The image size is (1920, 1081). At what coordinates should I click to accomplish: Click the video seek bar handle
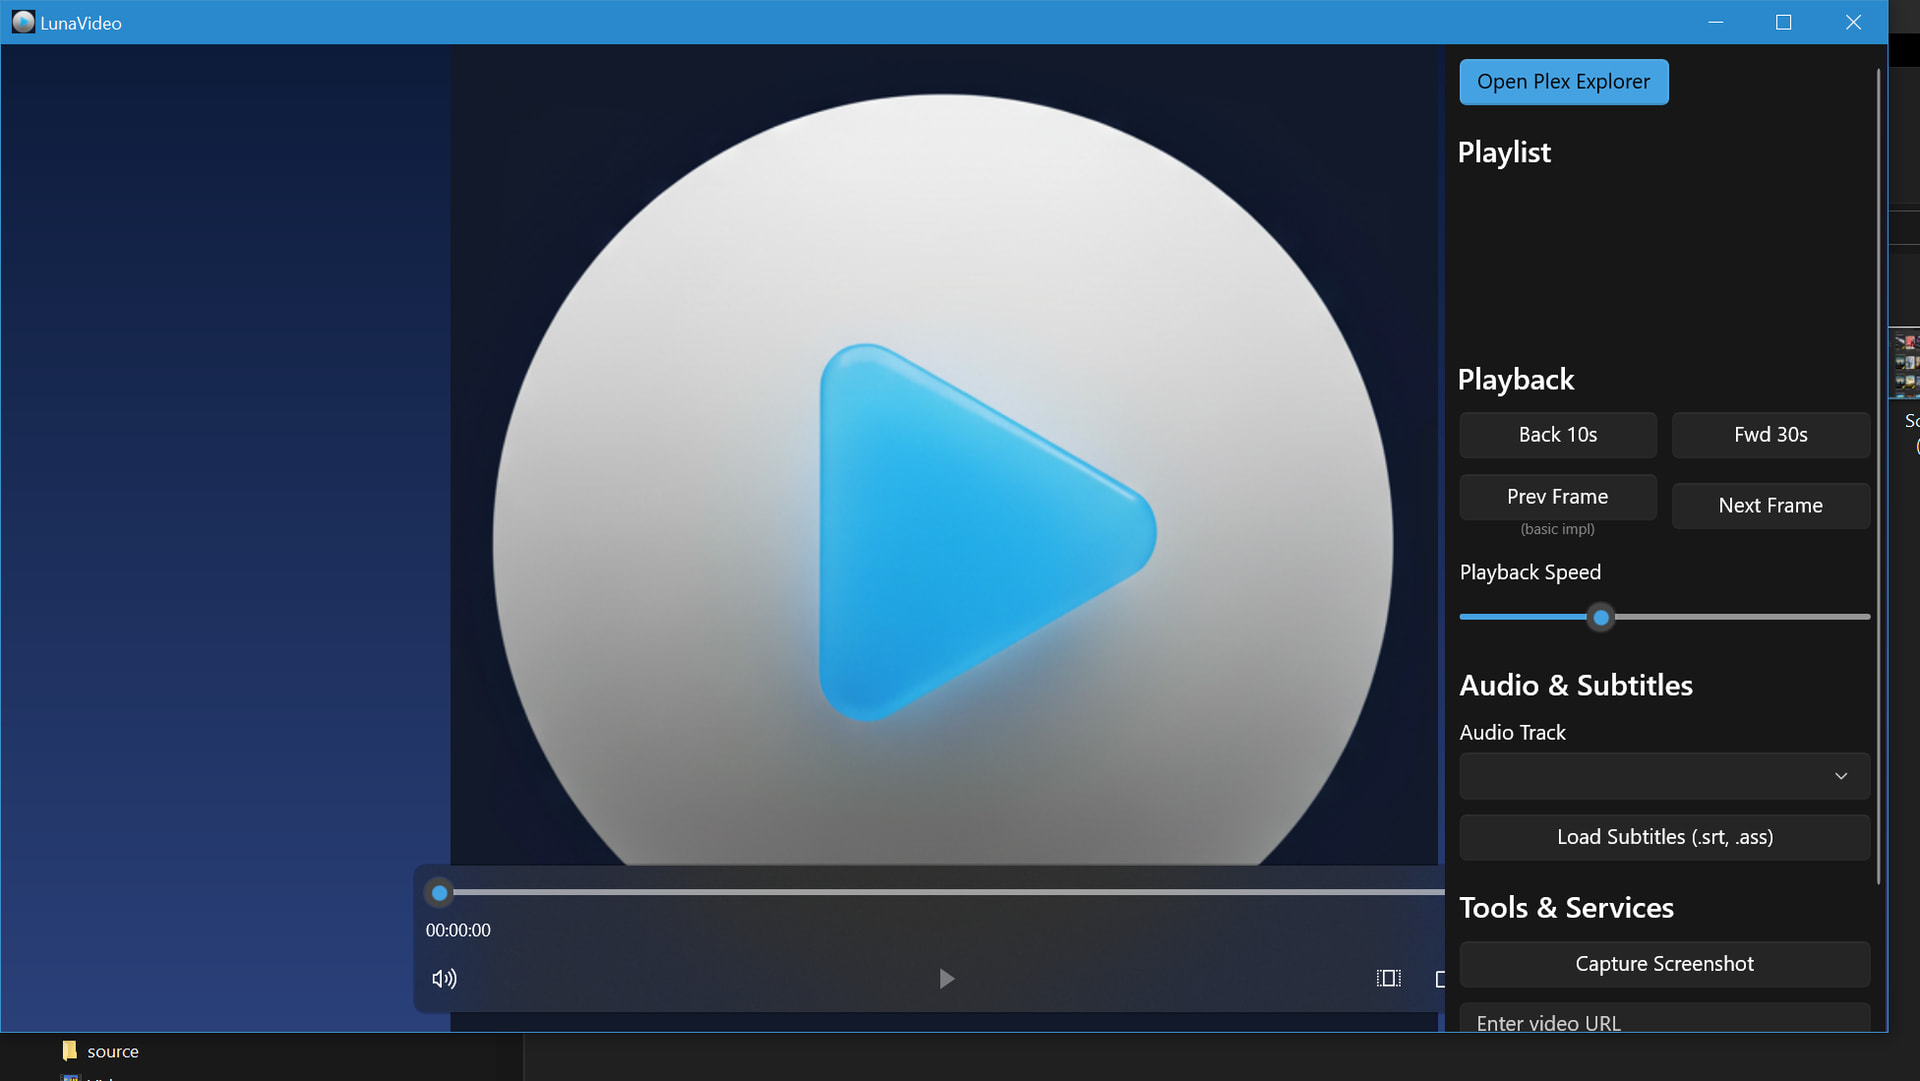point(439,893)
